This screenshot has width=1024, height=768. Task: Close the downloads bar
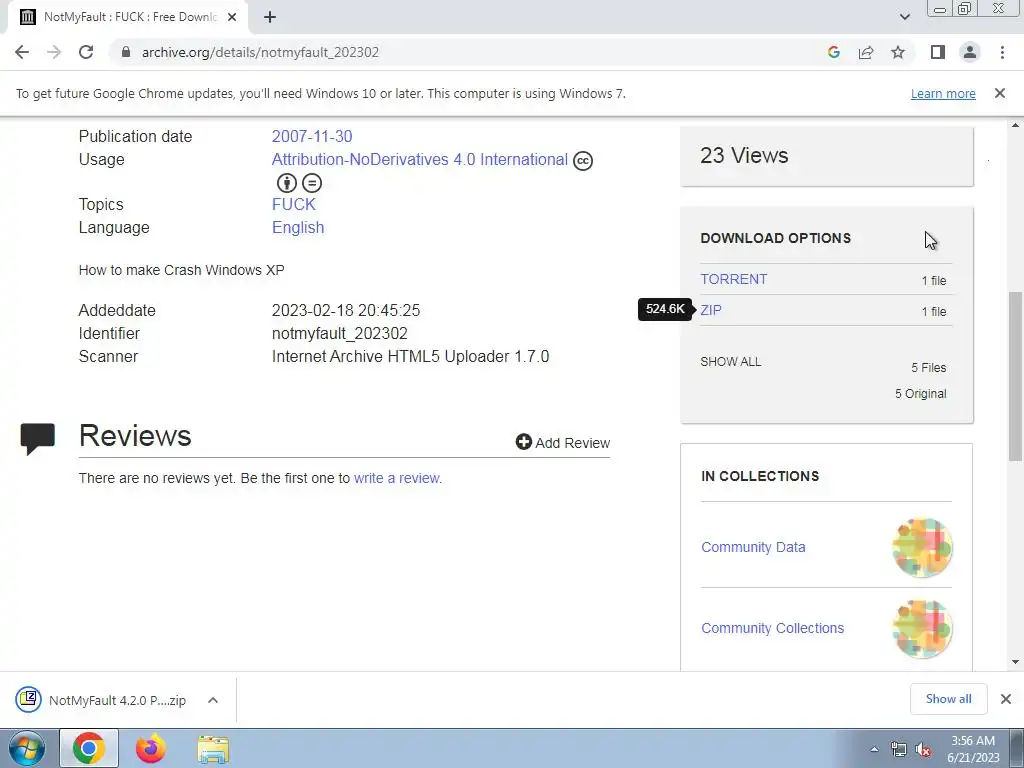pyautogui.click(x=1006, y=699)
